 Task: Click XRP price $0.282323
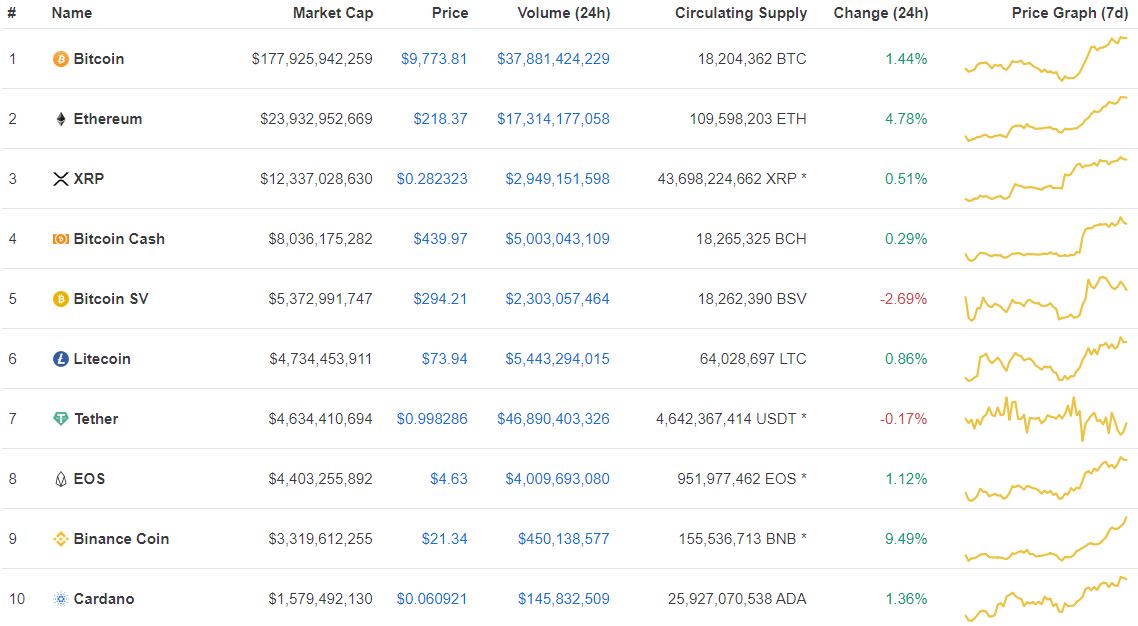pos(432,179)
